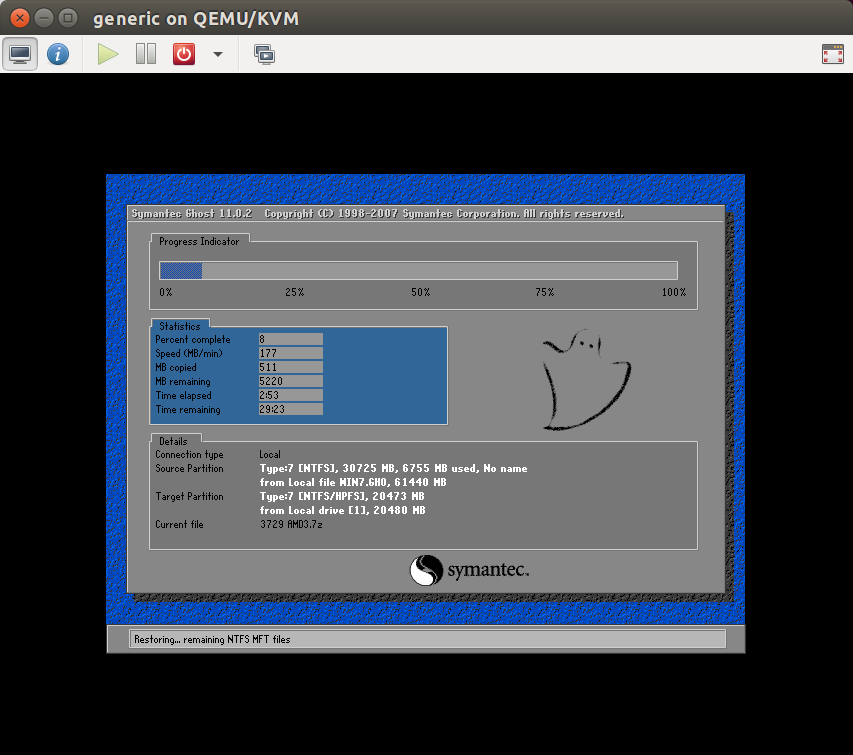Power off the VM via the red shutdown icon
Image resolution: width=853 pixels, height=755 pixels.
pos(182,54)
